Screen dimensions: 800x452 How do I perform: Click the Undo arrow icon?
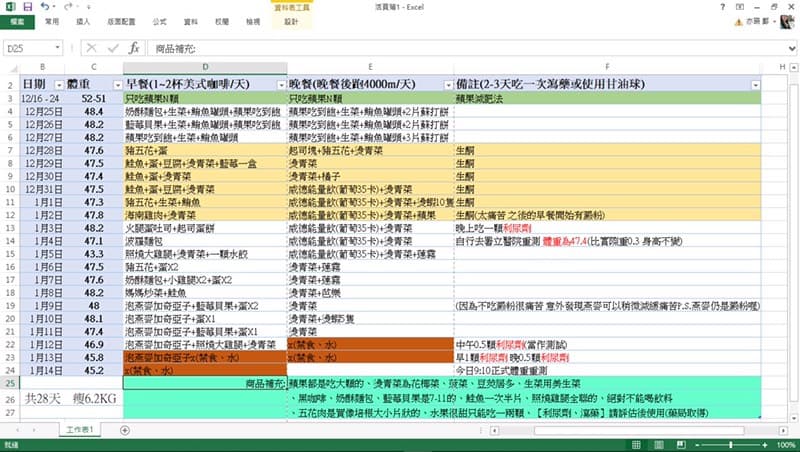tap(44, 7)
